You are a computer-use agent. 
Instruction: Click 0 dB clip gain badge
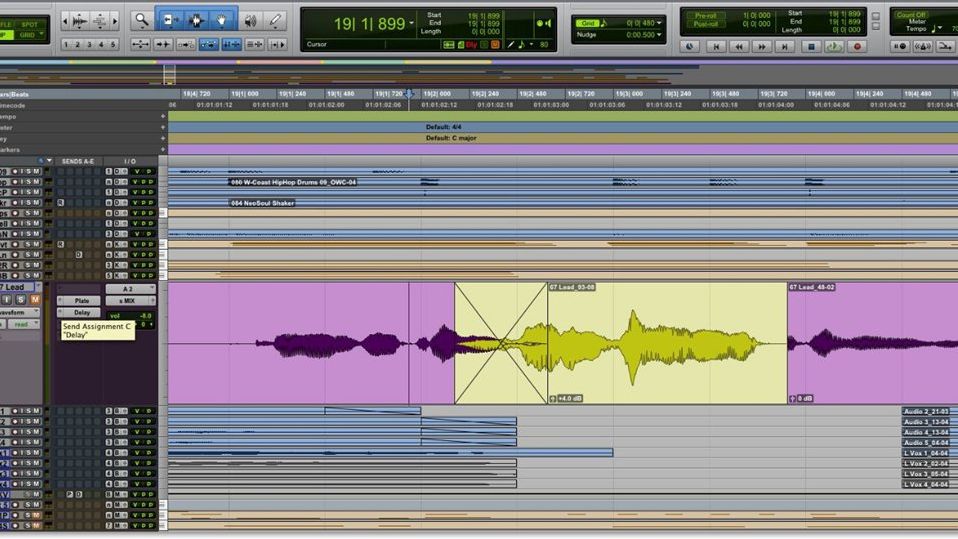[801, 398]
